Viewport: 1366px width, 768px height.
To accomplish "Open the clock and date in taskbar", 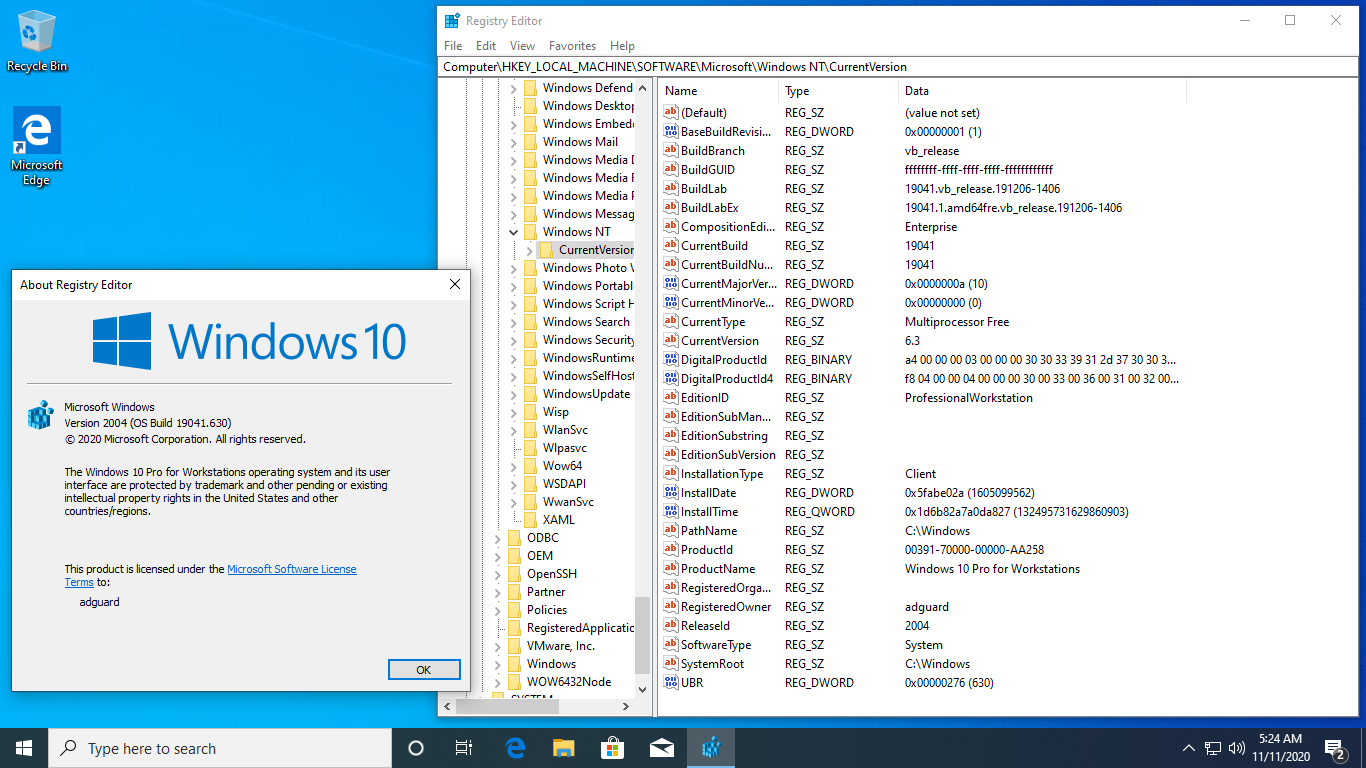I will (x=1283, y=748).
